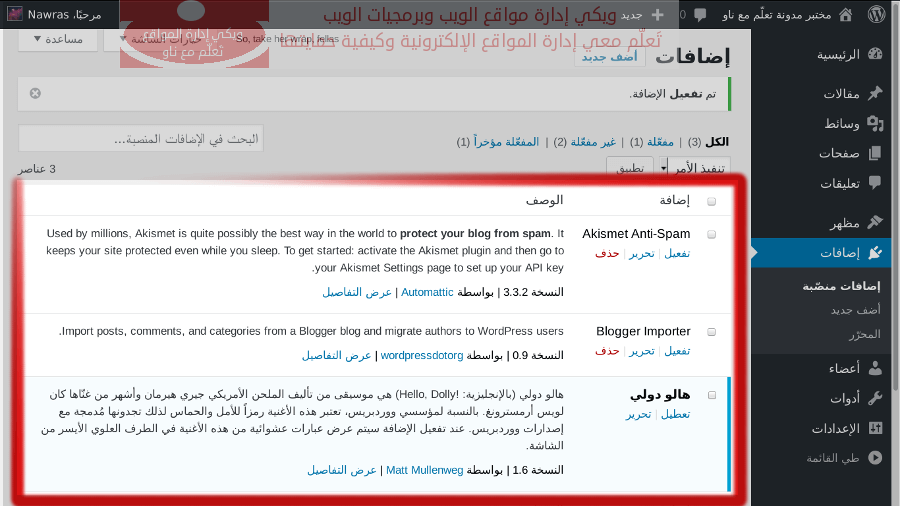Collapse the sidebar with طي القائمة
The image size is (900, 506).
click(875, 457)
